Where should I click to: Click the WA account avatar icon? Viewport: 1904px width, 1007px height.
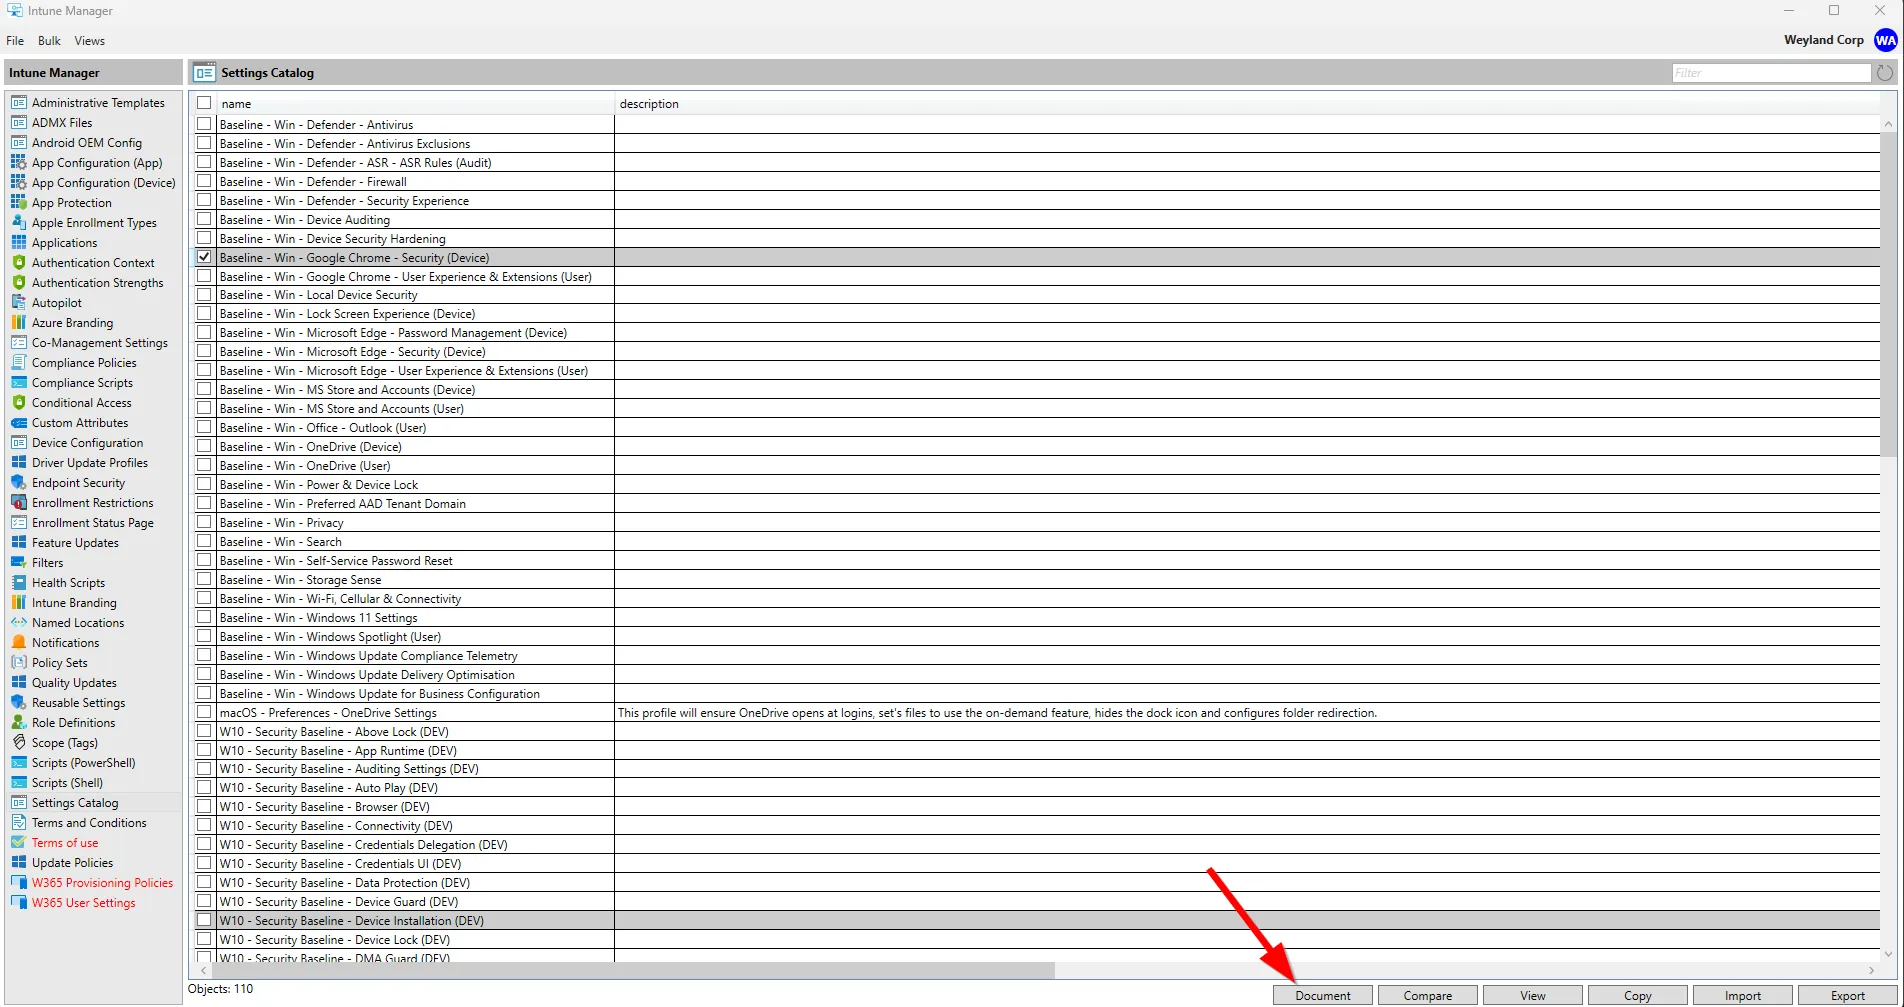click(x=1886, y=40)
